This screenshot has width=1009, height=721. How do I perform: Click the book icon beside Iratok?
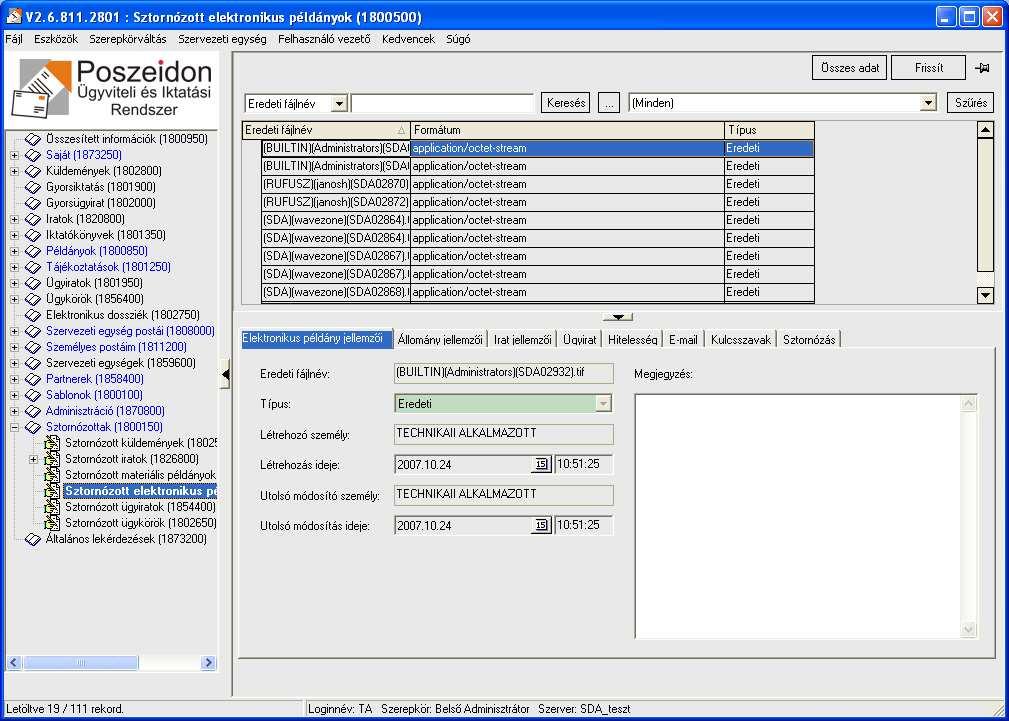point(33,219)
